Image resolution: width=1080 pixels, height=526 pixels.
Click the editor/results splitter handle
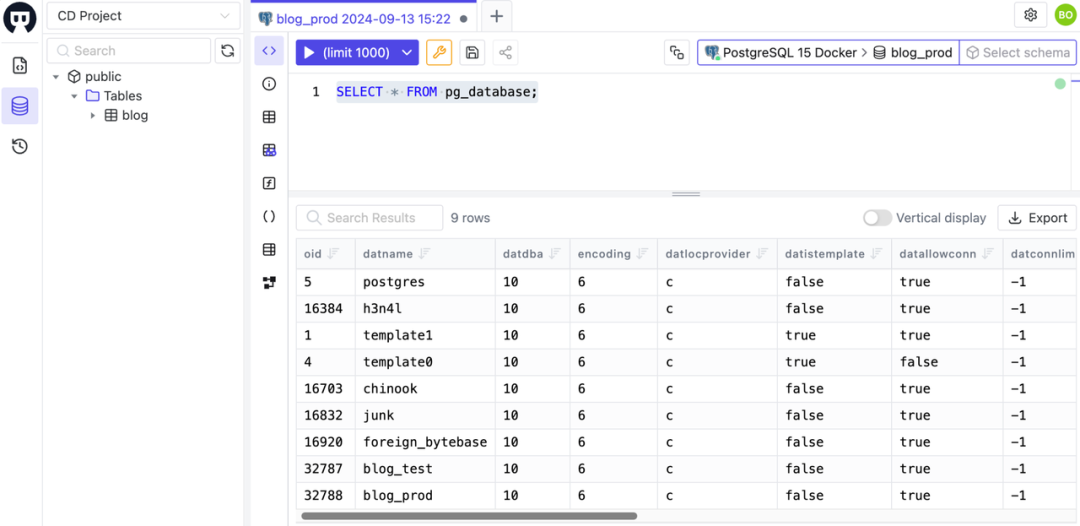(x=685, y=195)
